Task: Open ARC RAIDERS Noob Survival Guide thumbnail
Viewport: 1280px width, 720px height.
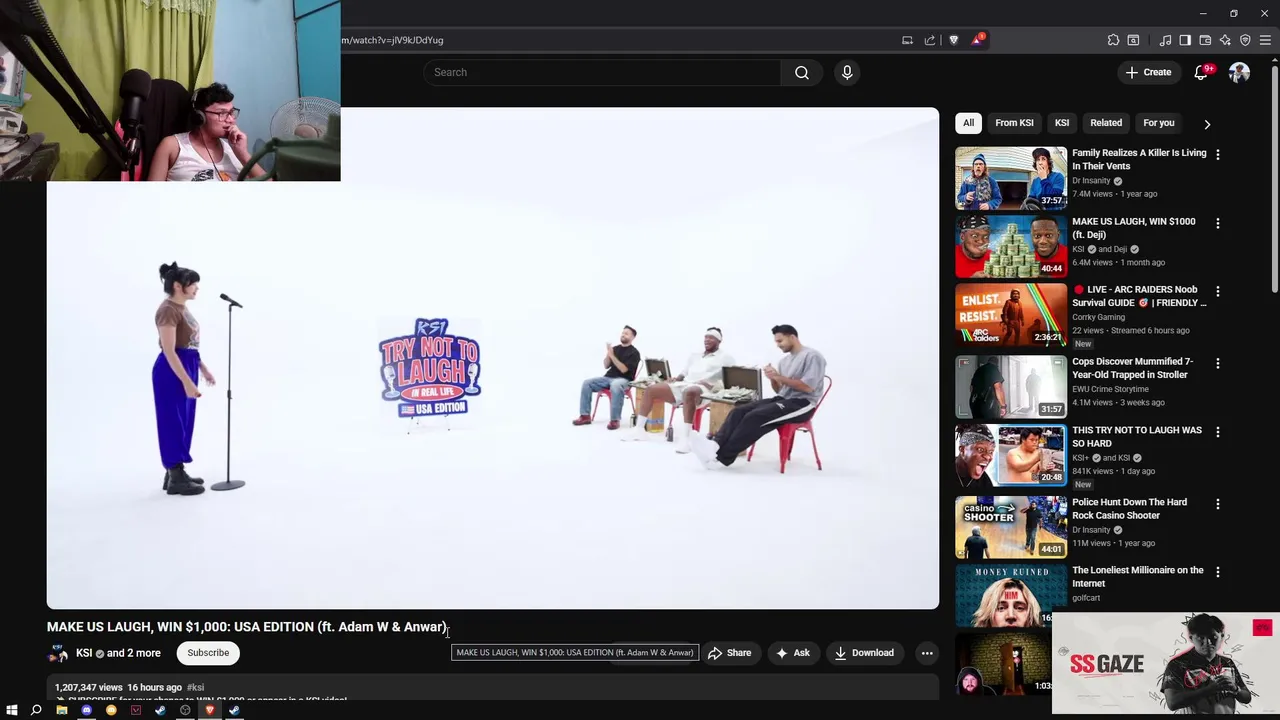Action: coord(1011,314)
